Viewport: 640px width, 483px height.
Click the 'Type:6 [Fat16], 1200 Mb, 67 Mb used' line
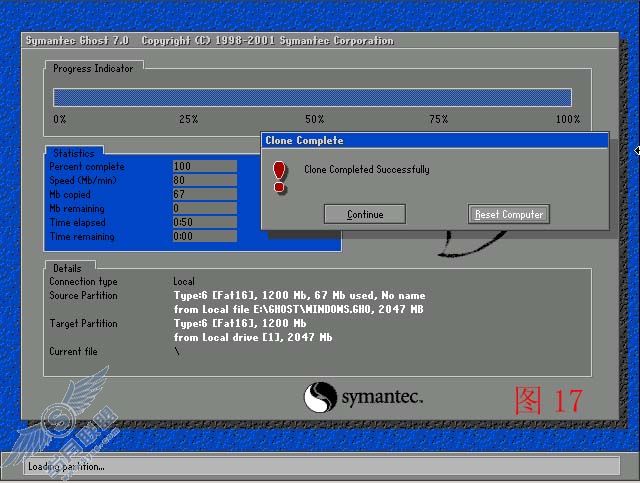pos(300,295)
